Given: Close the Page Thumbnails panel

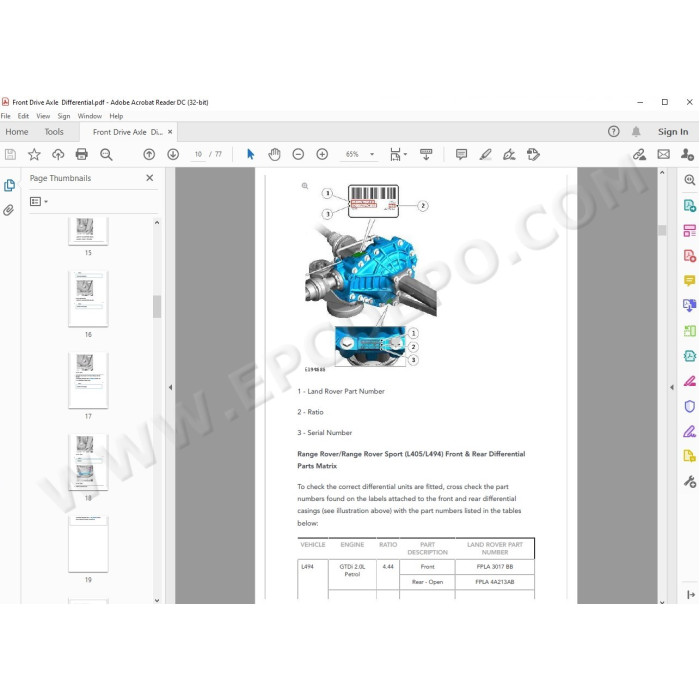Looking at the screenshot, I should click(150, 178).
